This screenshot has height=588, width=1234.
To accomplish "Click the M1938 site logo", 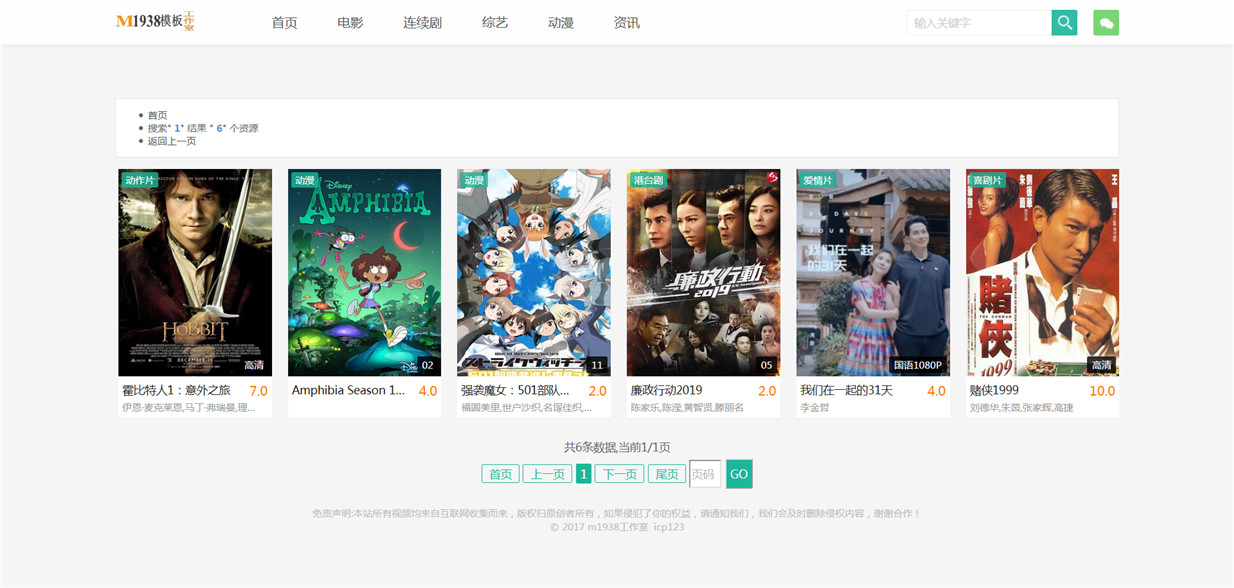I will [x=155, y=21].
